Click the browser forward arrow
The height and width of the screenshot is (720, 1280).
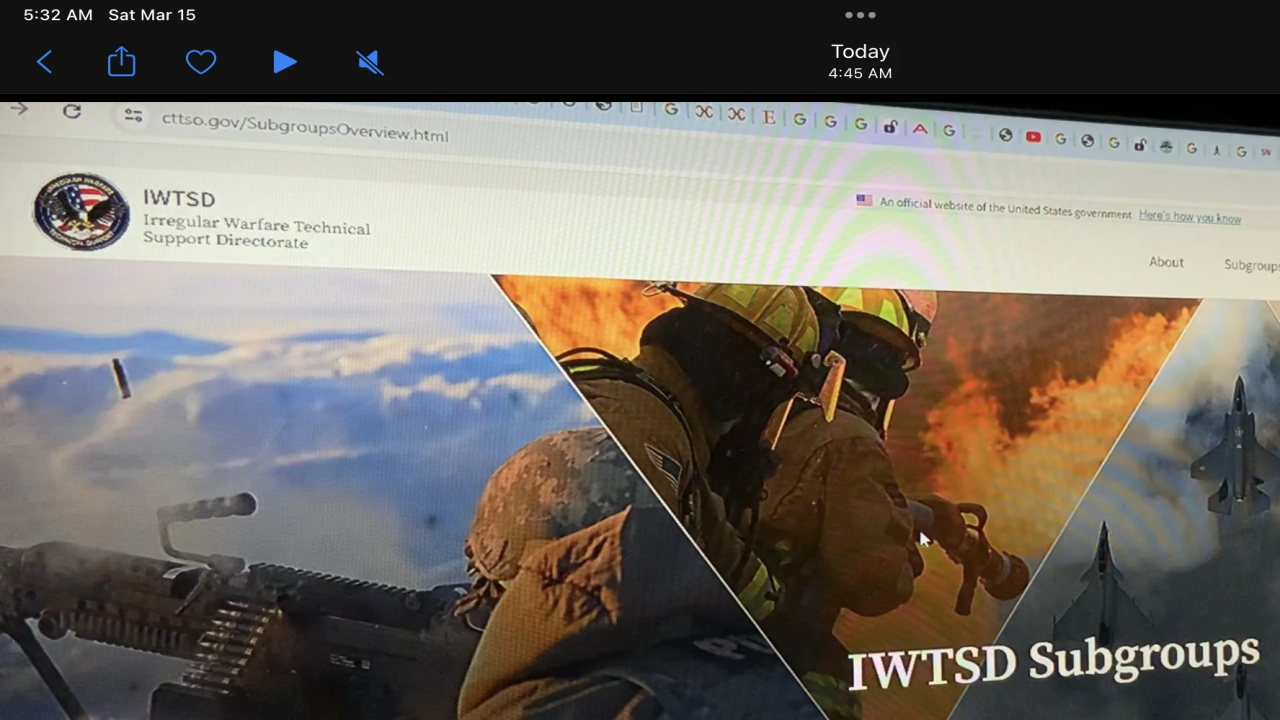click(x=19, y=108)
